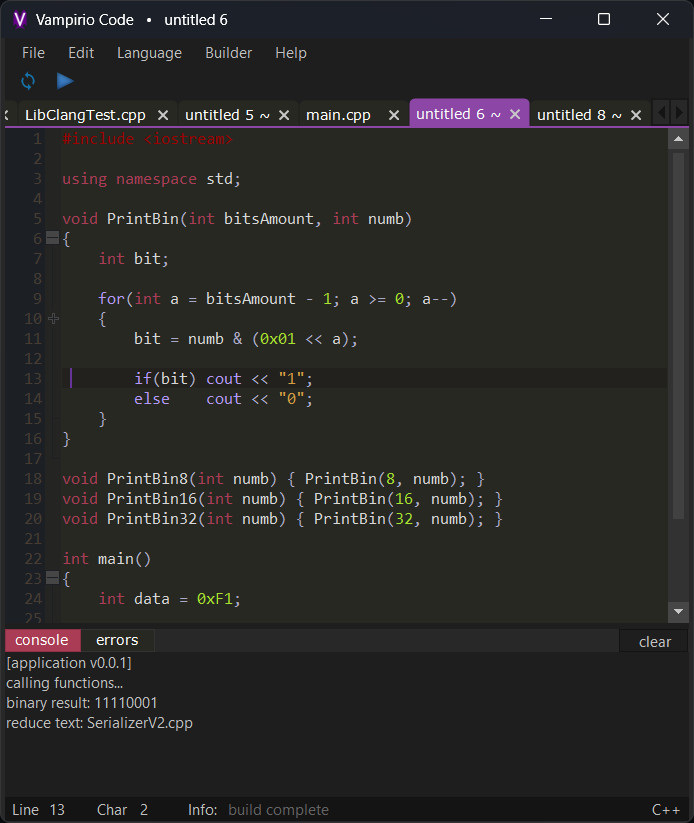This screenshot has height=823, width=694.
Task: Click 'using namespace std;' code line
Action: pyautogui.click(x=151, y=179)
